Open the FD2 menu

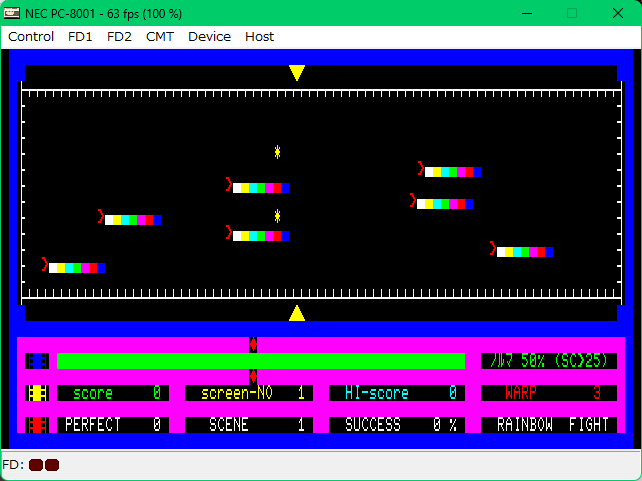[x=119, y=37]
